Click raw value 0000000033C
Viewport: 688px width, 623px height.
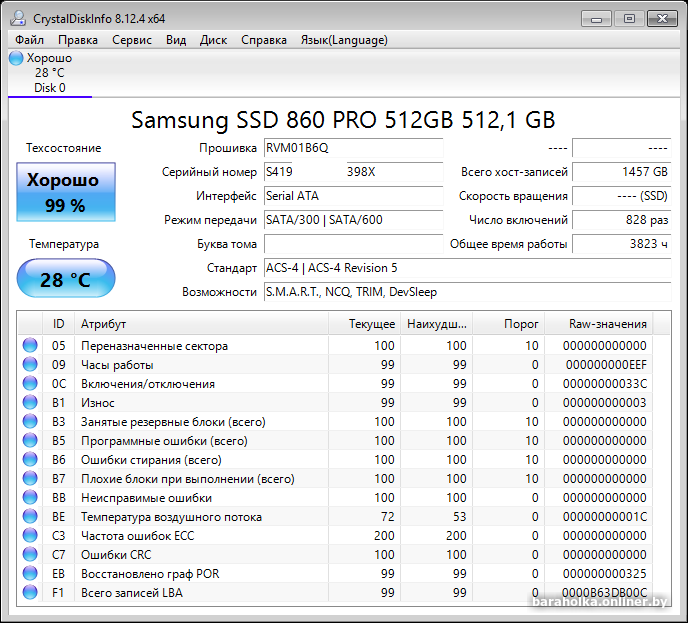point(605,383)
